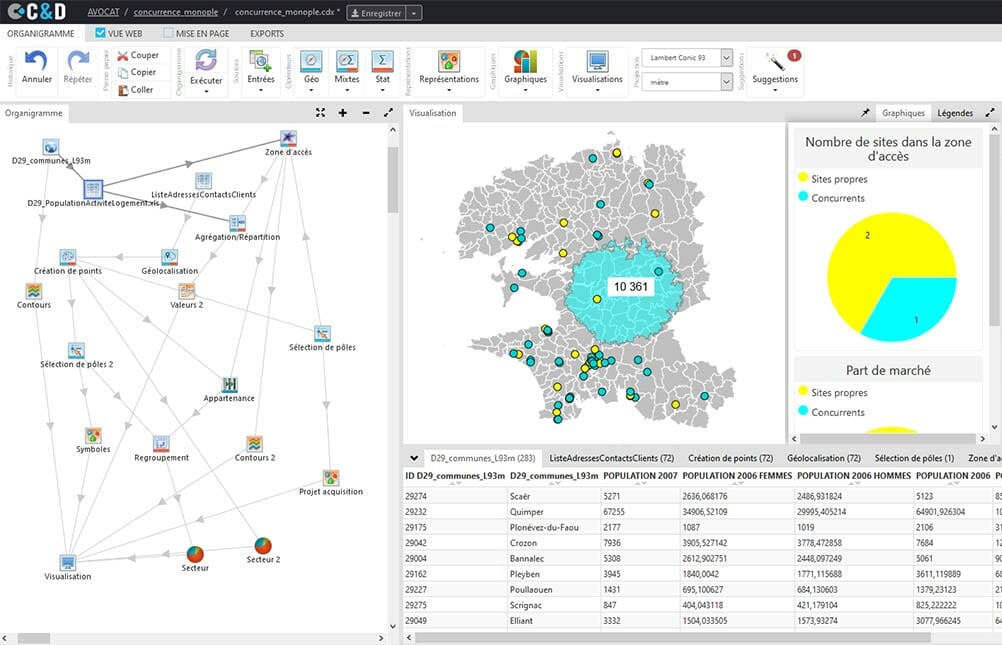Open the Graphiques chart tool

click(x=525, y=61)
